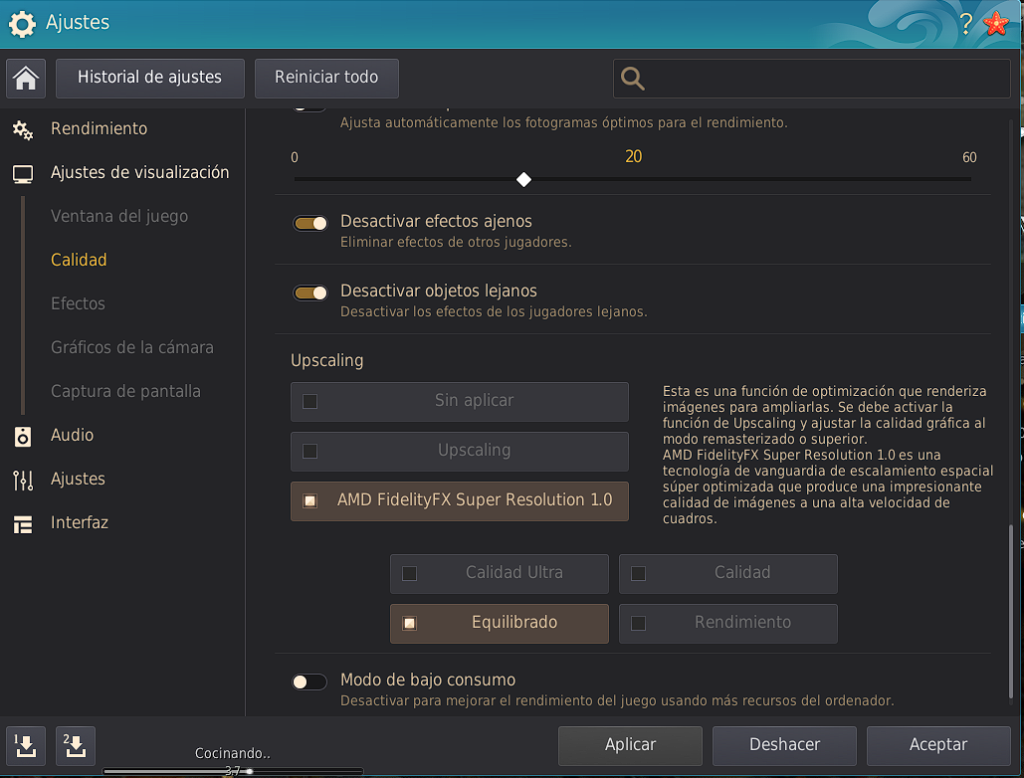Viewport: 1024px width, 778px height.
Task: Click the second import settings slot icon
Action: tap(75, 745)
